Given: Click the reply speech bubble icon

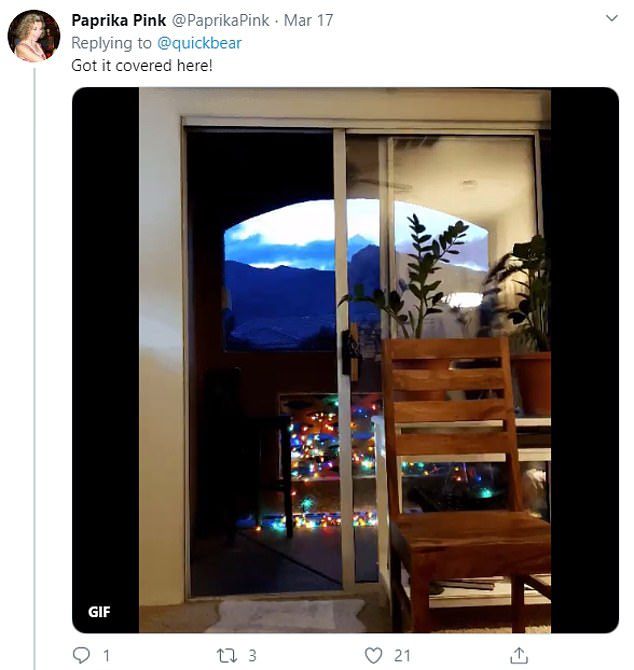Looking at the screenshot, I should click(x=81, y=655).
